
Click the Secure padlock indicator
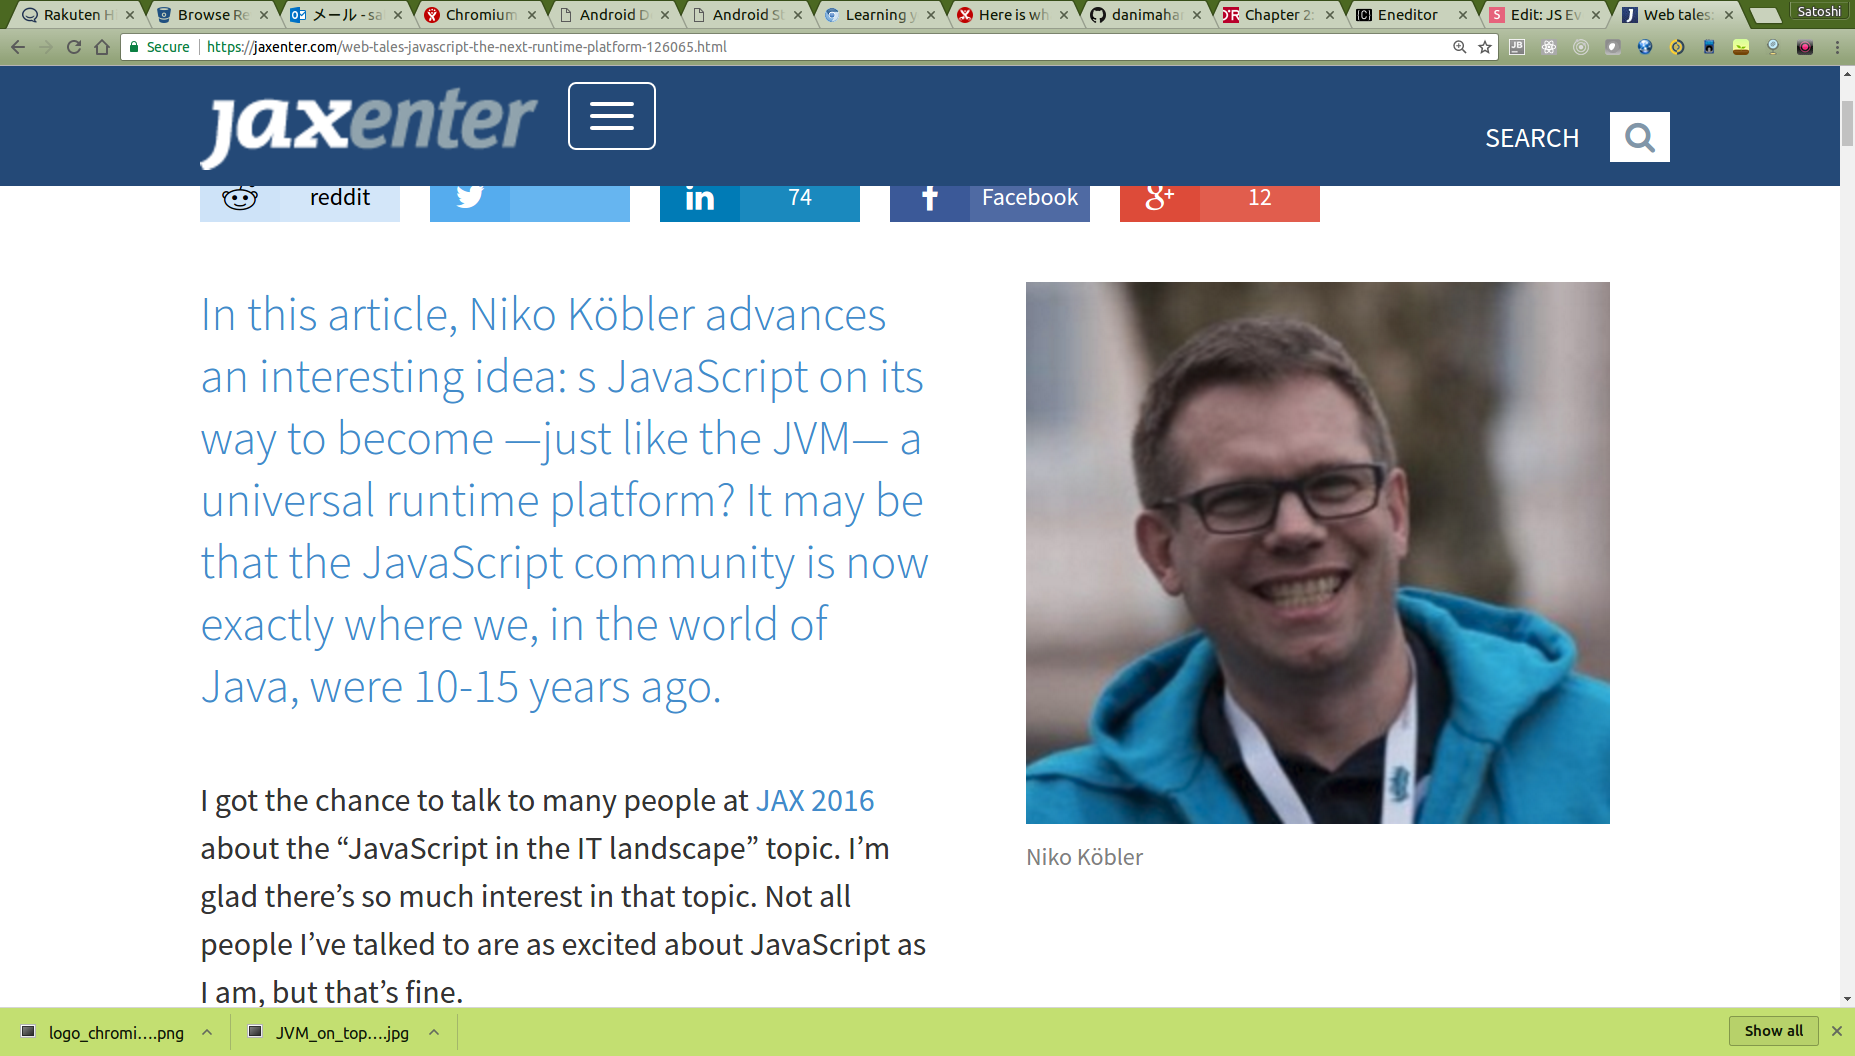point(160,47)
